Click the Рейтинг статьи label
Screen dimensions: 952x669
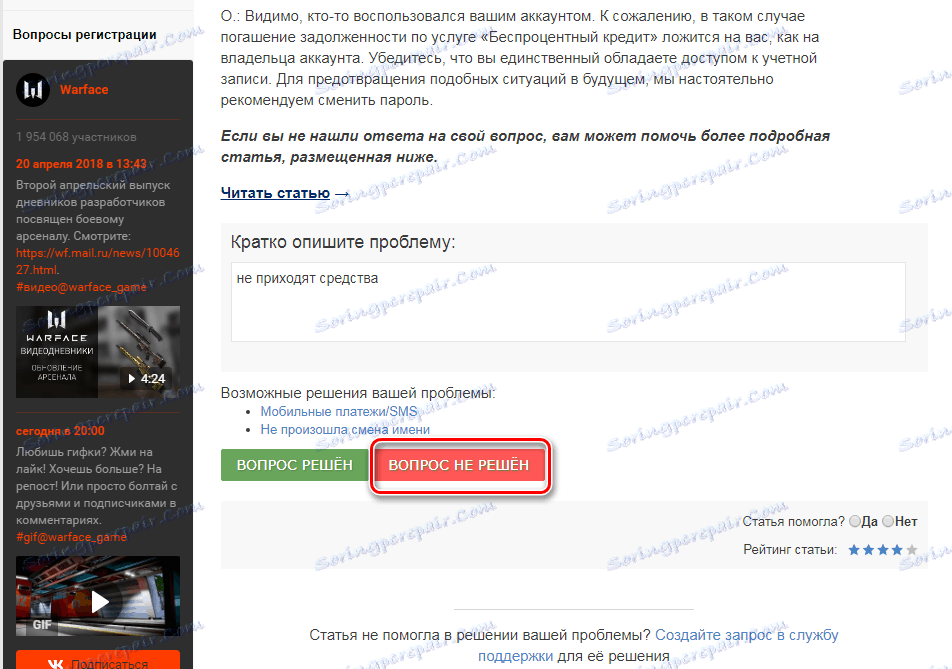coord(790,550)
